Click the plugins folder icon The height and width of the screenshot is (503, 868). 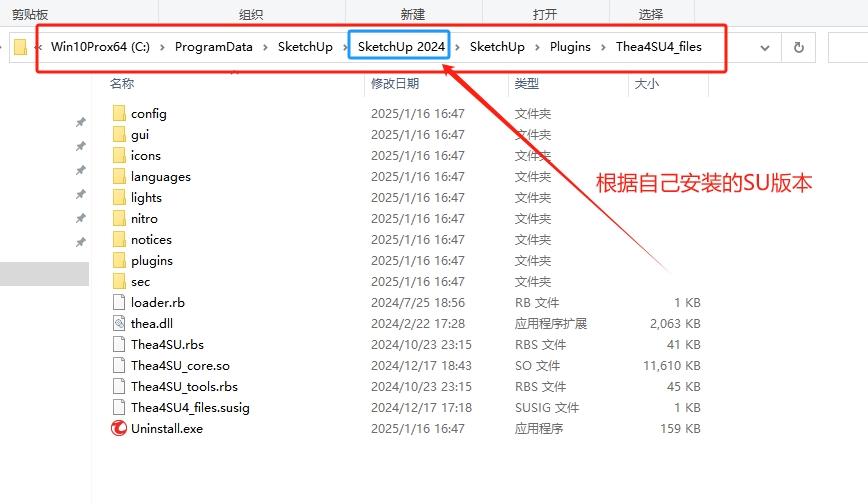click(119, 261)
